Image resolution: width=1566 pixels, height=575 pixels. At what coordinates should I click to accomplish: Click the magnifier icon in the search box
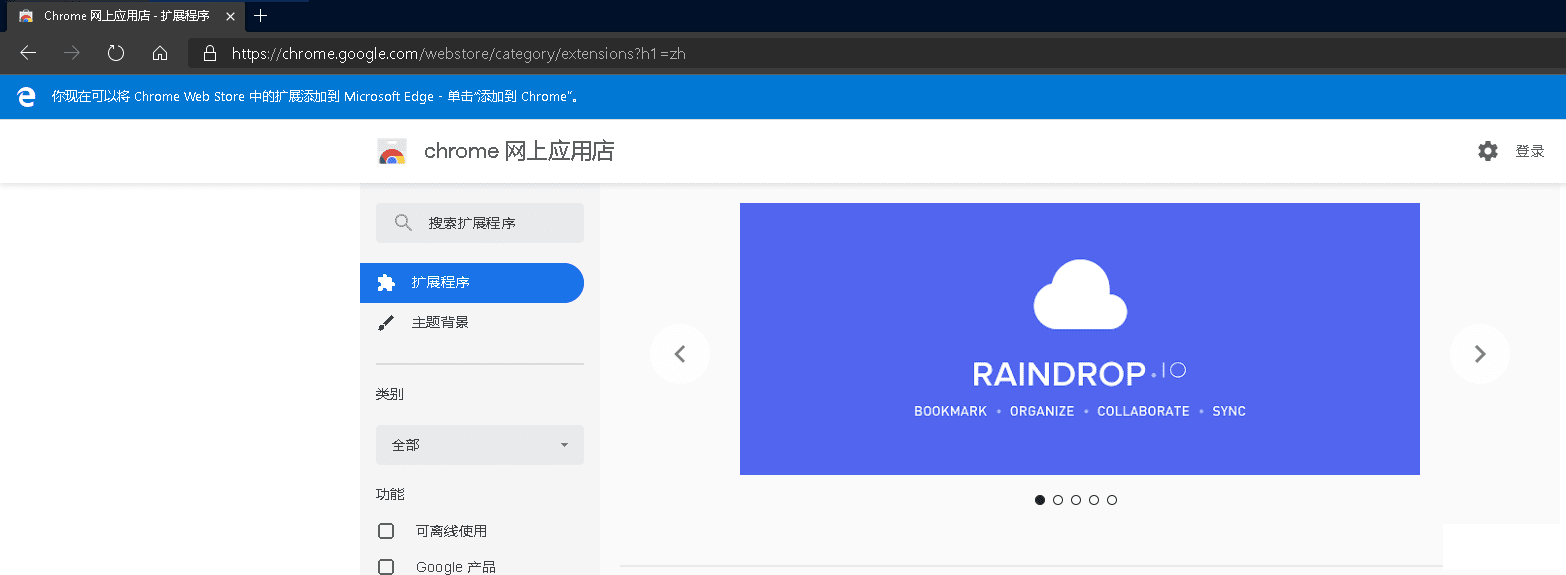tap(403, 223)
